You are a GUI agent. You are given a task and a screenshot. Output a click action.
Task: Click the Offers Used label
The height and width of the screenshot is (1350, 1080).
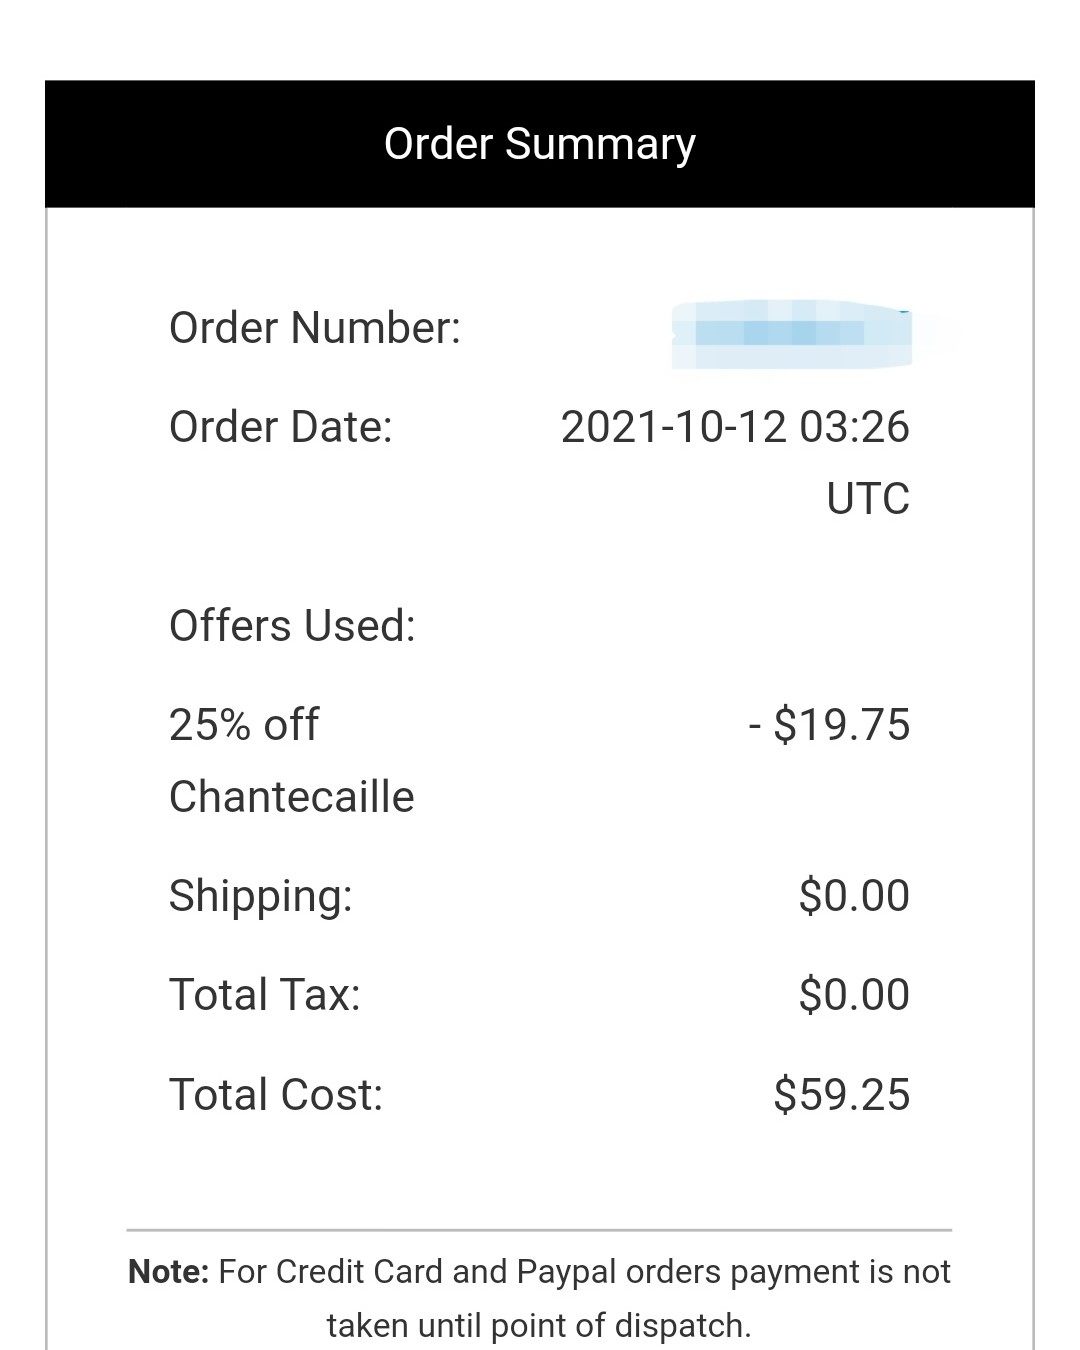click(292, 626)
